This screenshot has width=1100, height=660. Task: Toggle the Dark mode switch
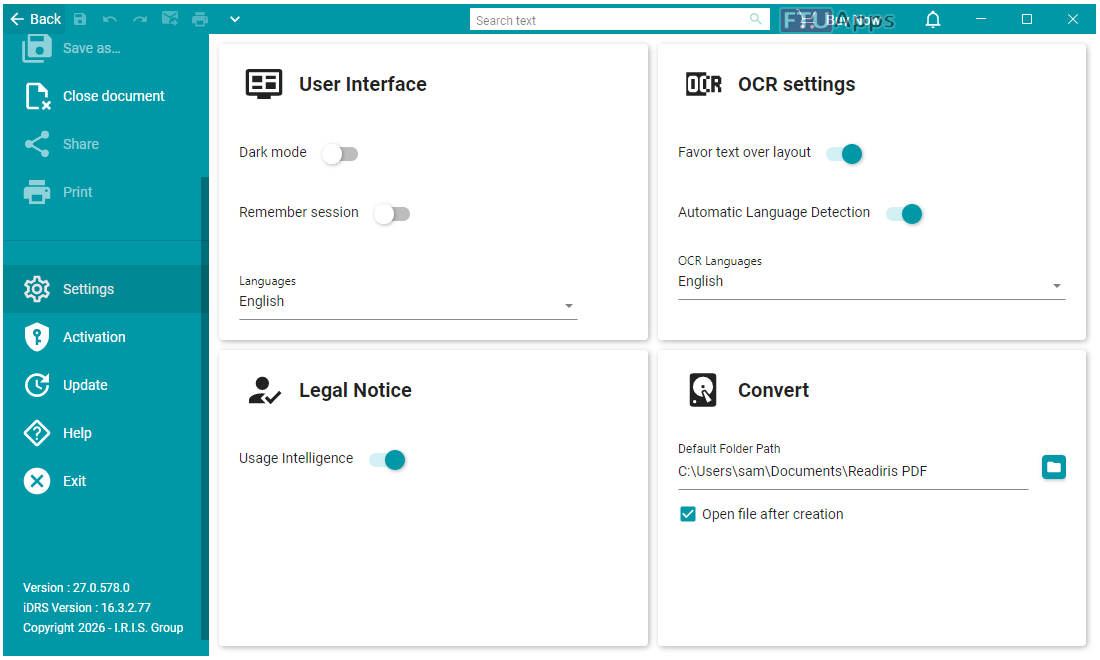340,154
